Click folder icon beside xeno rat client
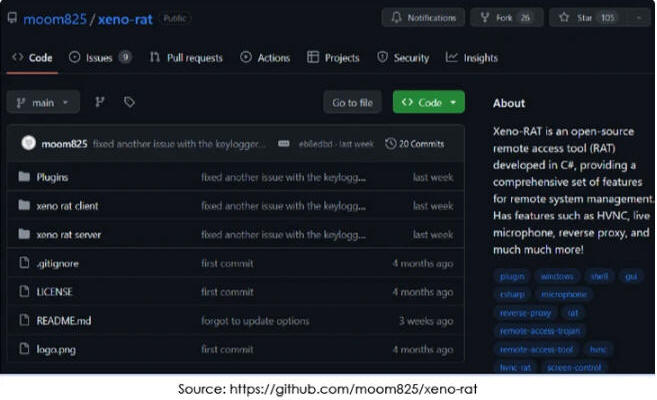The width and height of the screenshot is (657, 400). pos(24,205)
